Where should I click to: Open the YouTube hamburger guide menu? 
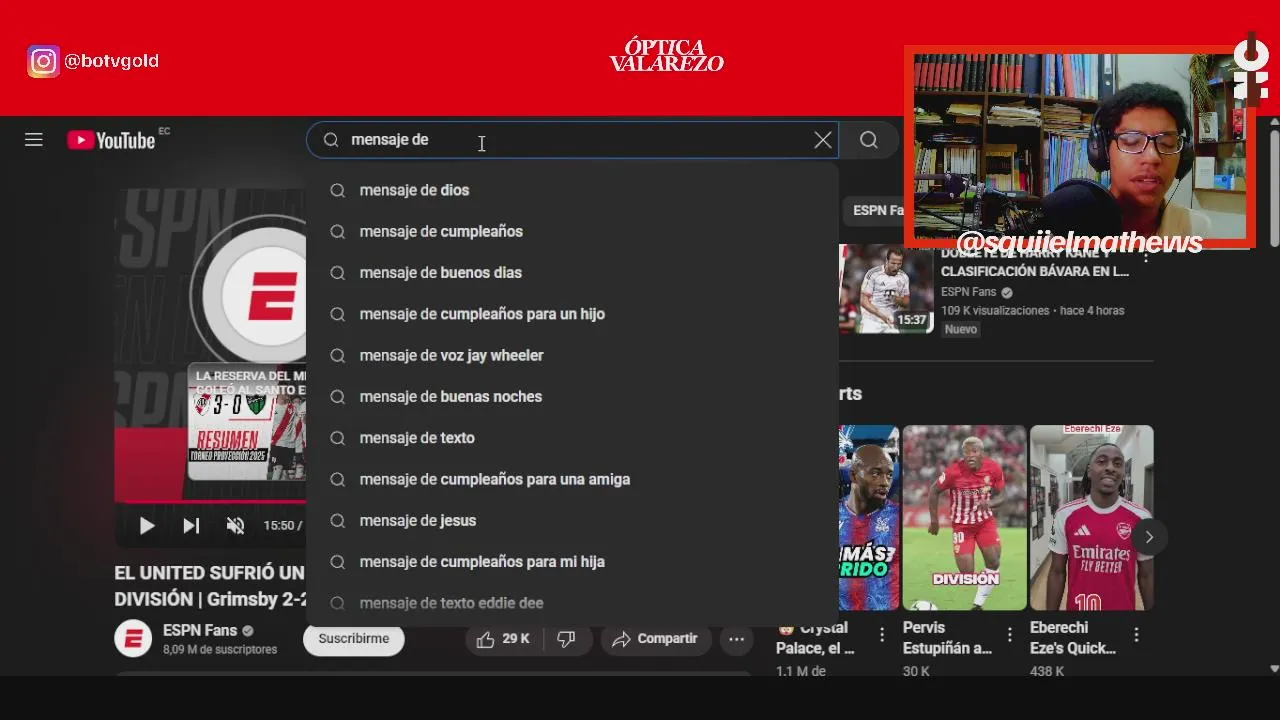pyautogui.click(x=34, y=140)
